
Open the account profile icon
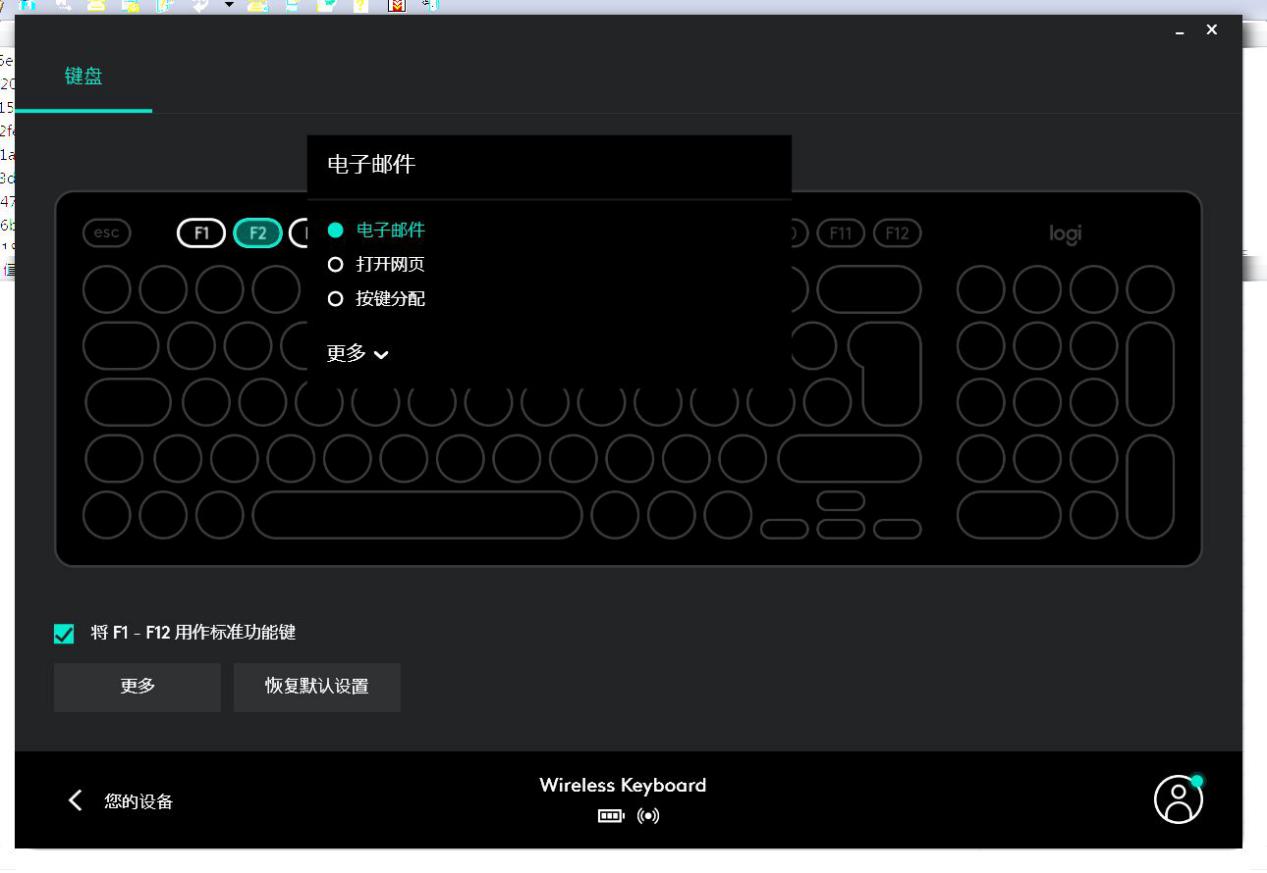coord(1178,799)
